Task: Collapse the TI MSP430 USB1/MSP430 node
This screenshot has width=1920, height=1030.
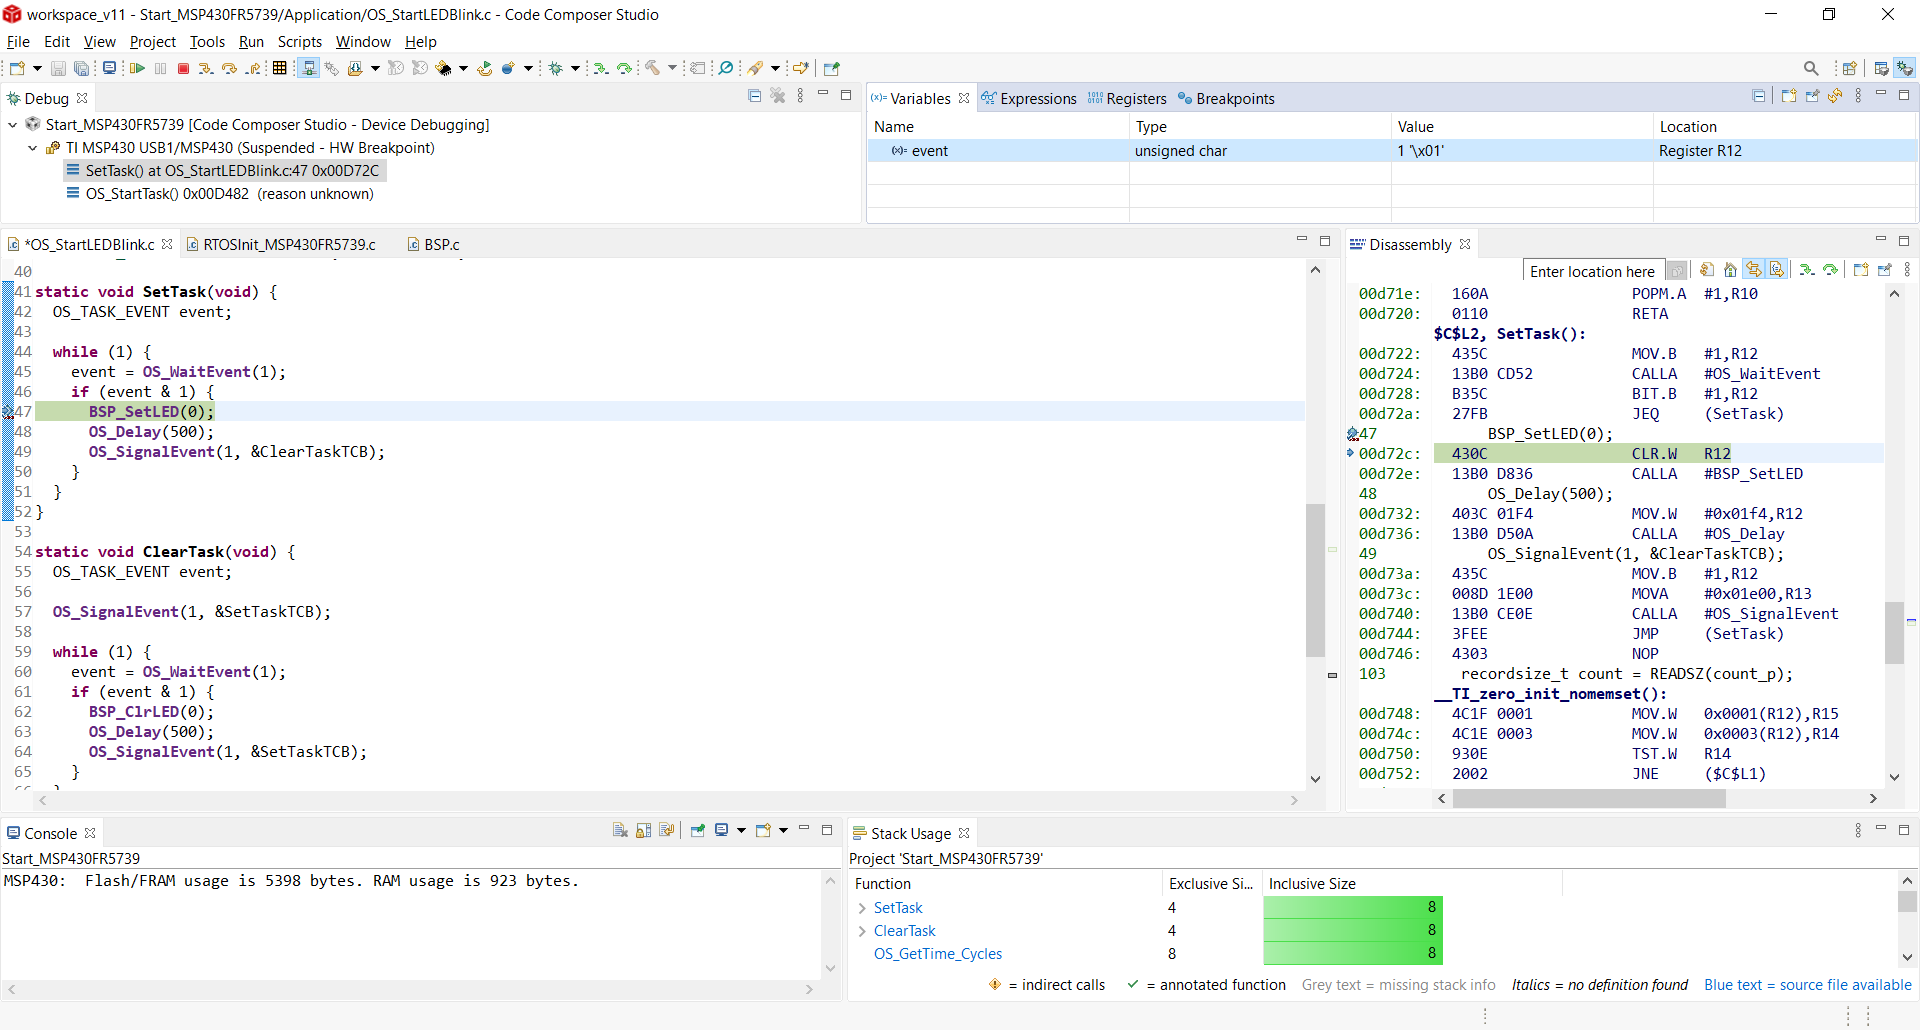Action: point(33,148)
